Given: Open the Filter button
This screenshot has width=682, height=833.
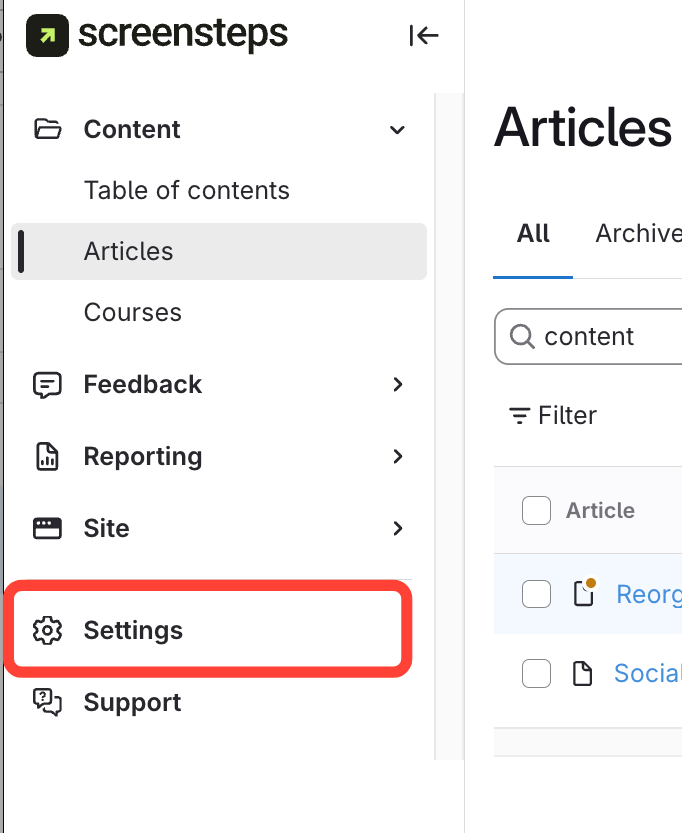Looking at the screenshot, I should tap(553, 416).
